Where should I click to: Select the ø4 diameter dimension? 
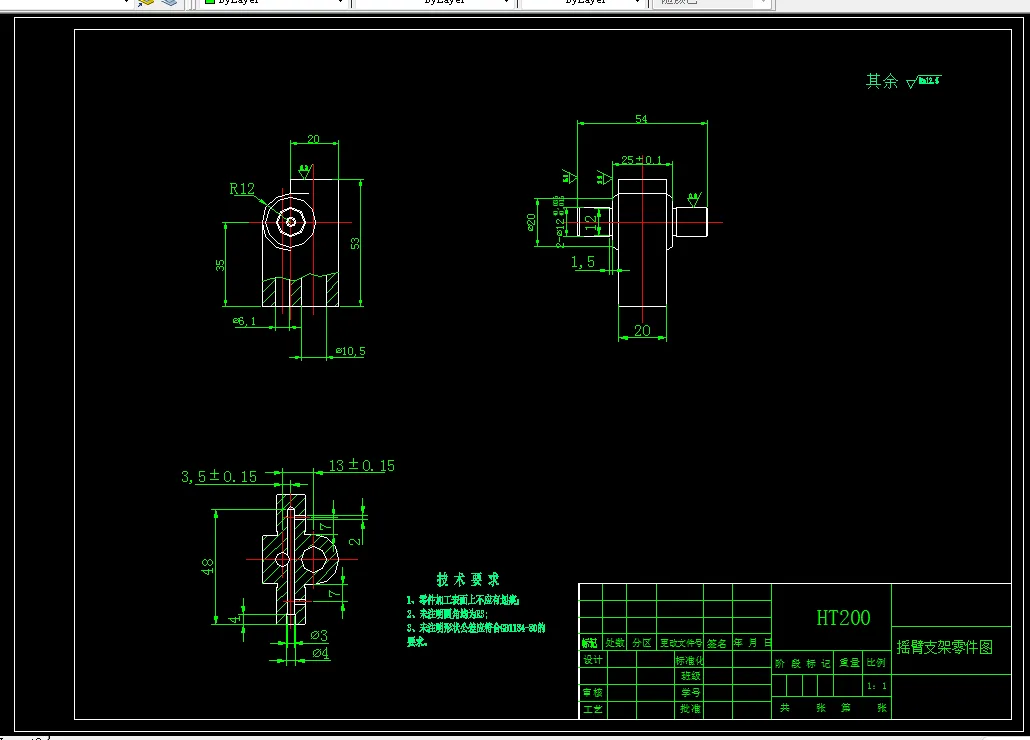[x=320, y=653]
